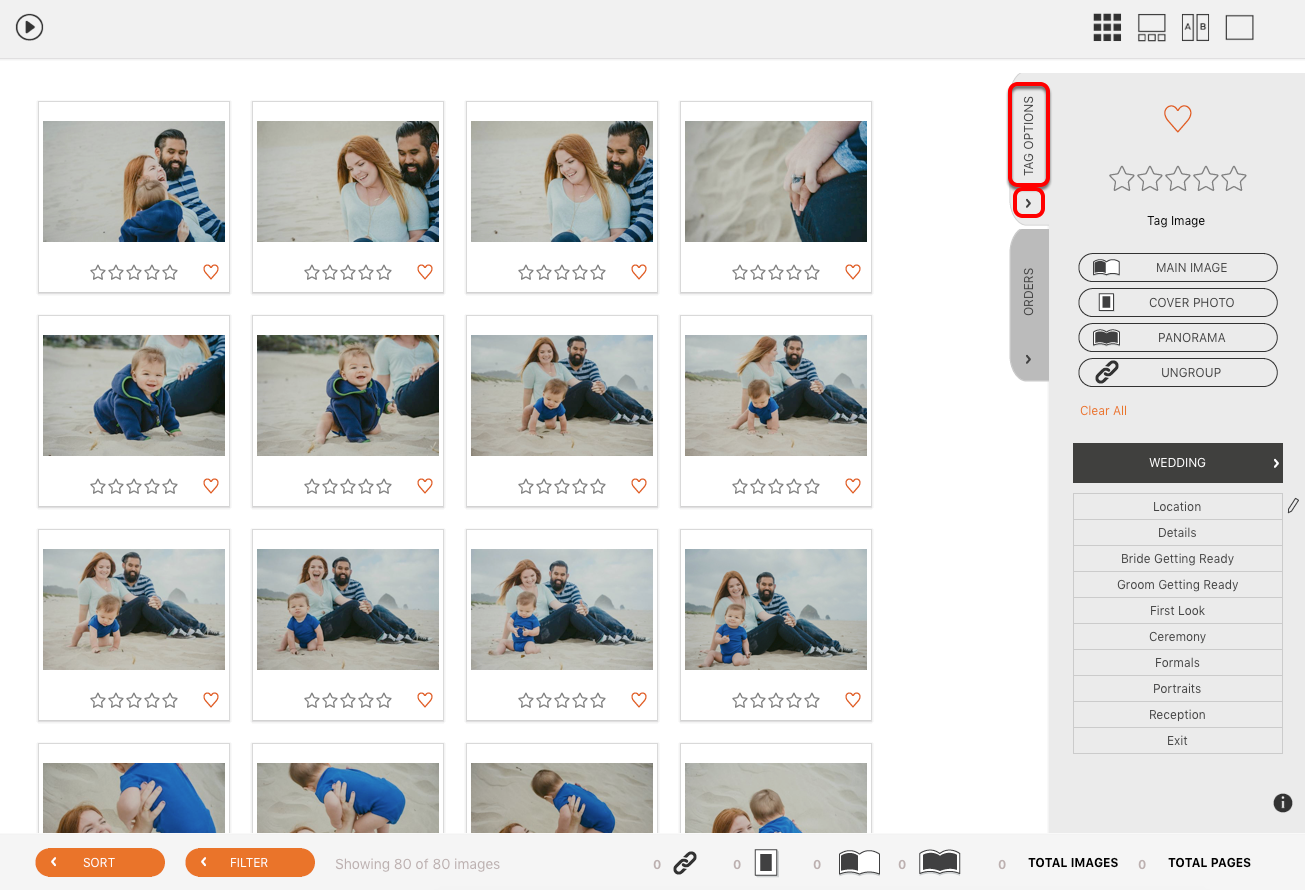Viewport: 1305px width, 890px height.
Task: Click the Total Pages counter
Action: pos(1209,863)
